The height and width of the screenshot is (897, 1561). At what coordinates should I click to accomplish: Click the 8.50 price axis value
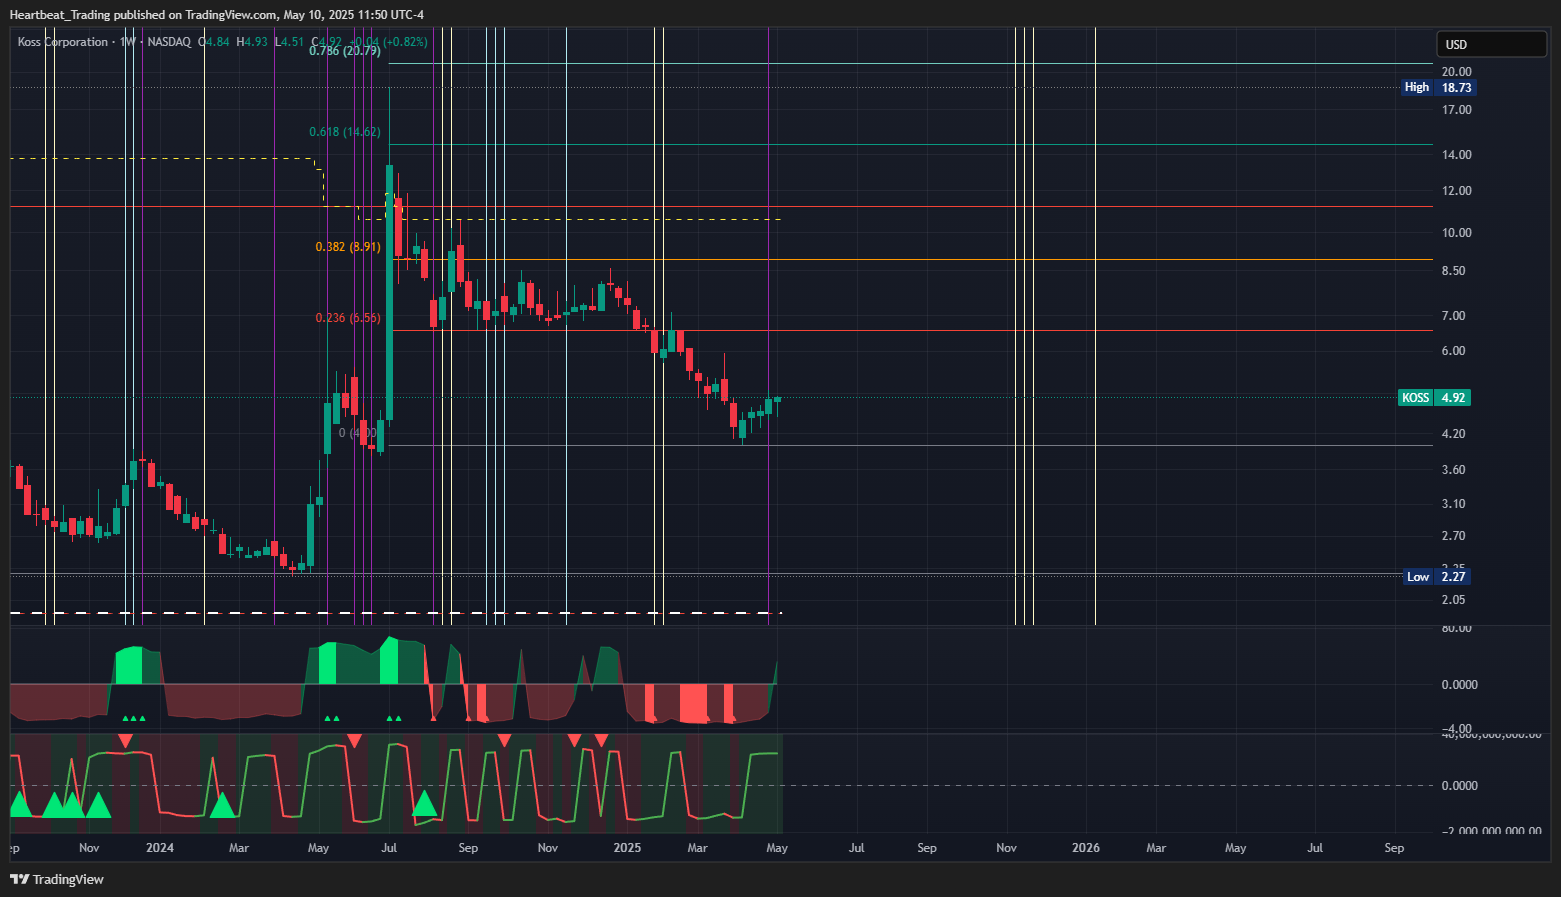[1453, 271]
